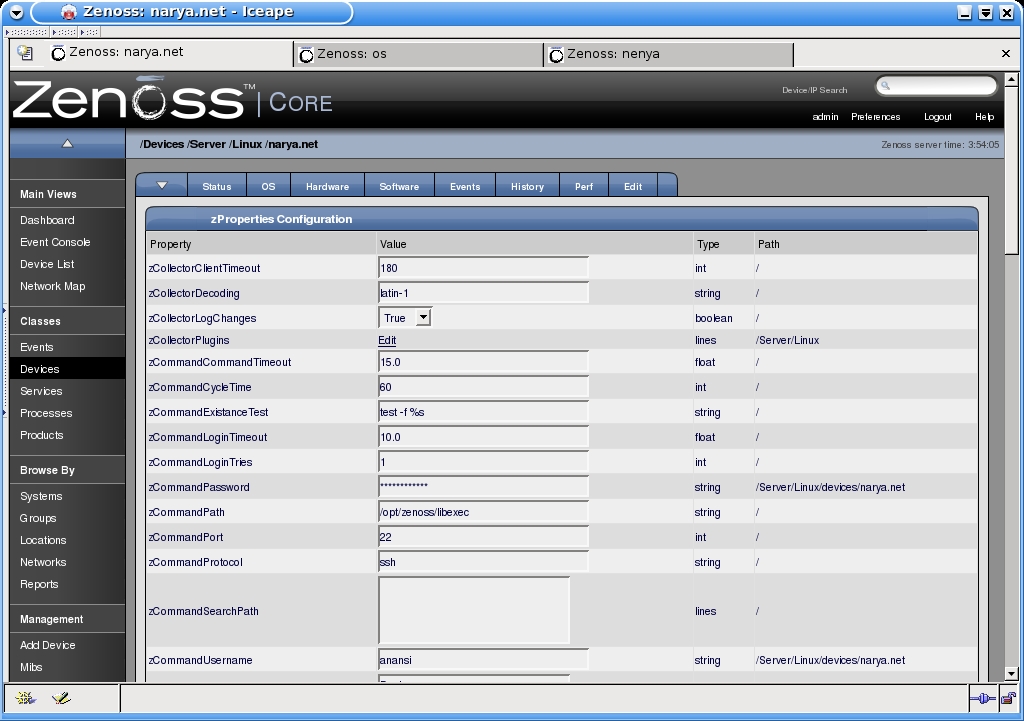Click the new tab icon left of tabs
The width and height of the screenshot is (1024, 721).
click(25, 54)
